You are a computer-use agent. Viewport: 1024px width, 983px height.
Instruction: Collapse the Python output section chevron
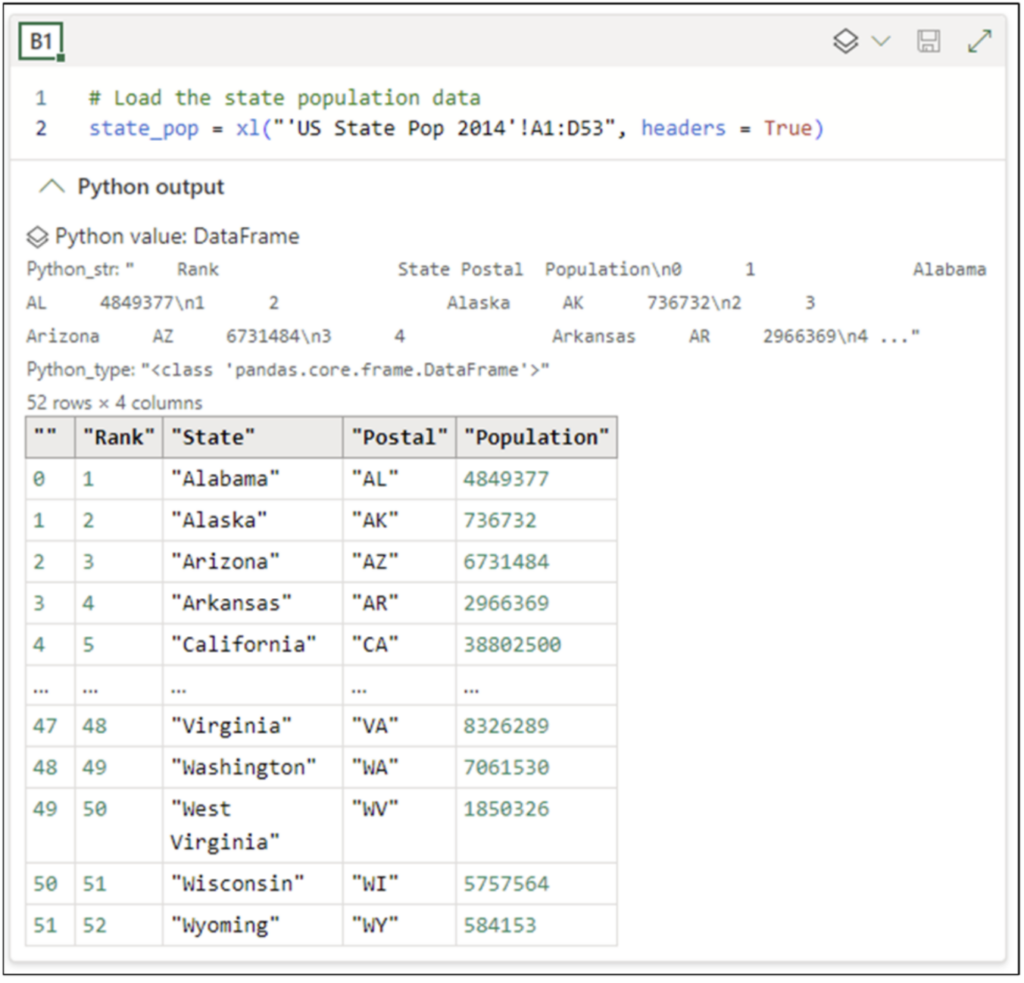click(x=51, y=187)
